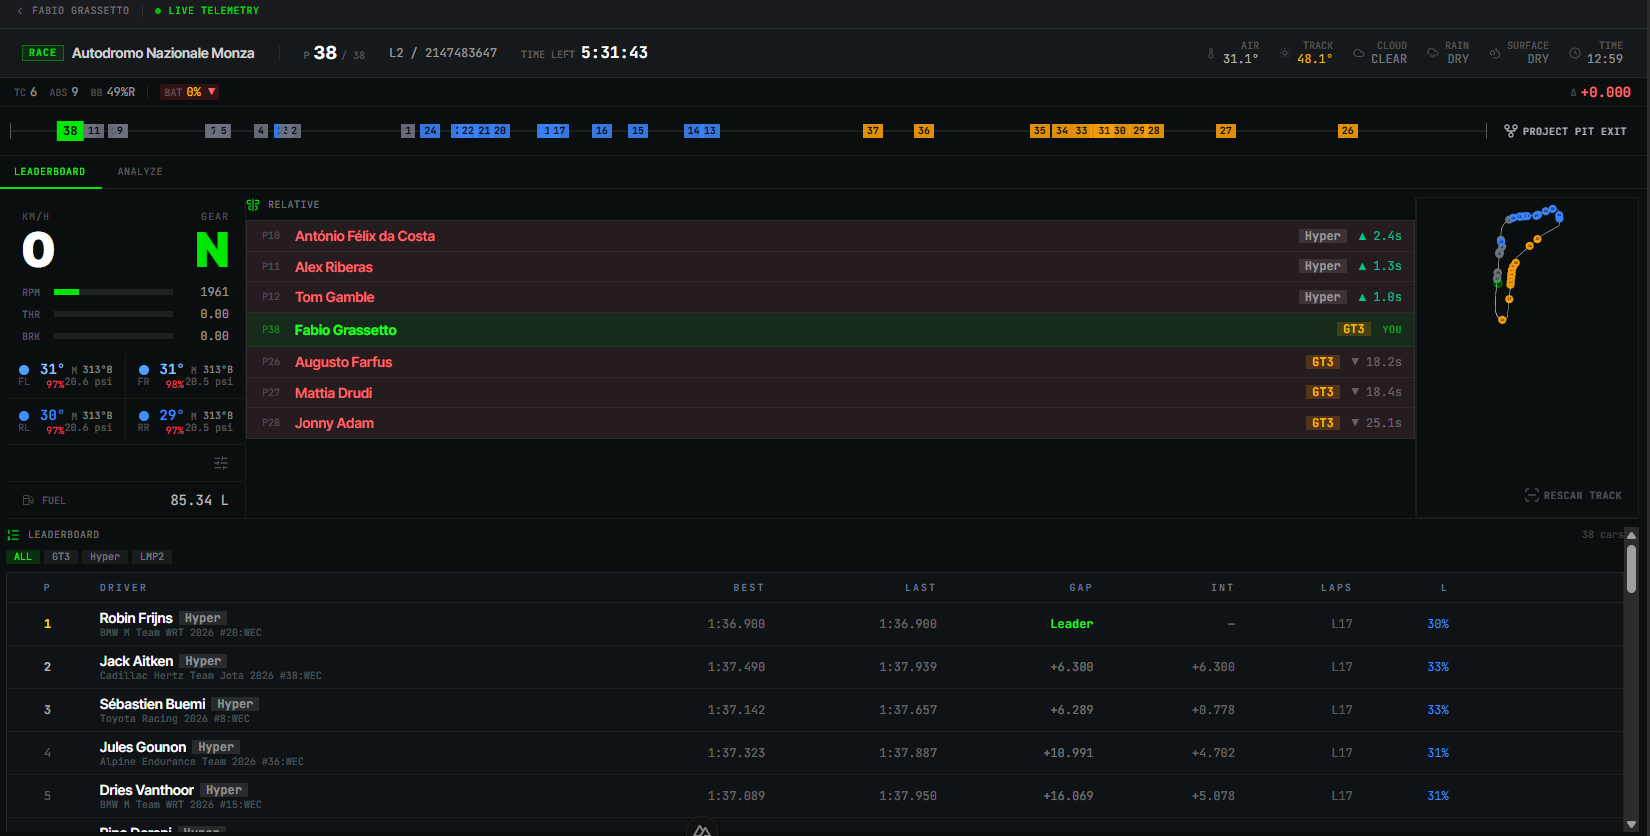Click the leaderboard vertical scrollbar thumb
Image resolution: width=1650 pixels, height=836 pixels.
click(1631, 568)
